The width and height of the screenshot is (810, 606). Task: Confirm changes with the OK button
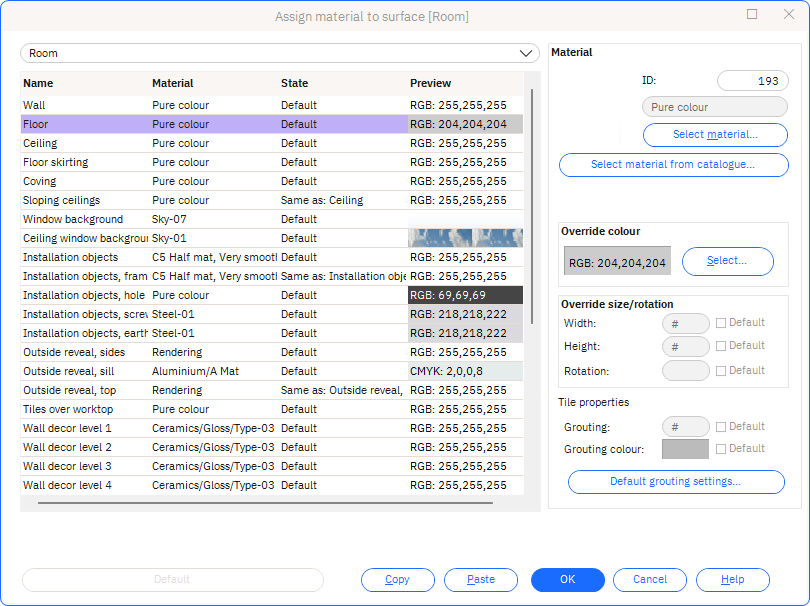point(567,579)
